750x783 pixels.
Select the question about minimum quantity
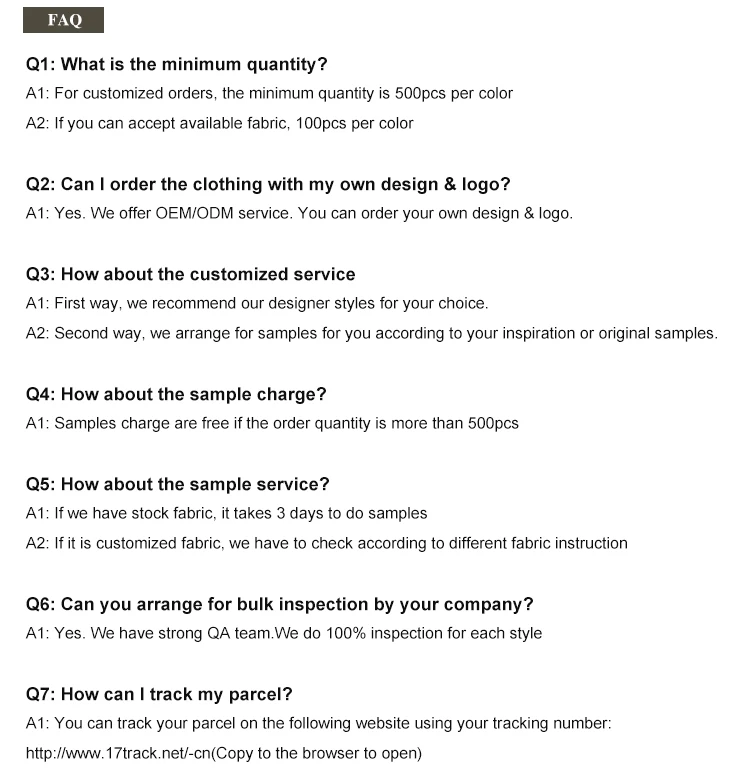[176, 64]
